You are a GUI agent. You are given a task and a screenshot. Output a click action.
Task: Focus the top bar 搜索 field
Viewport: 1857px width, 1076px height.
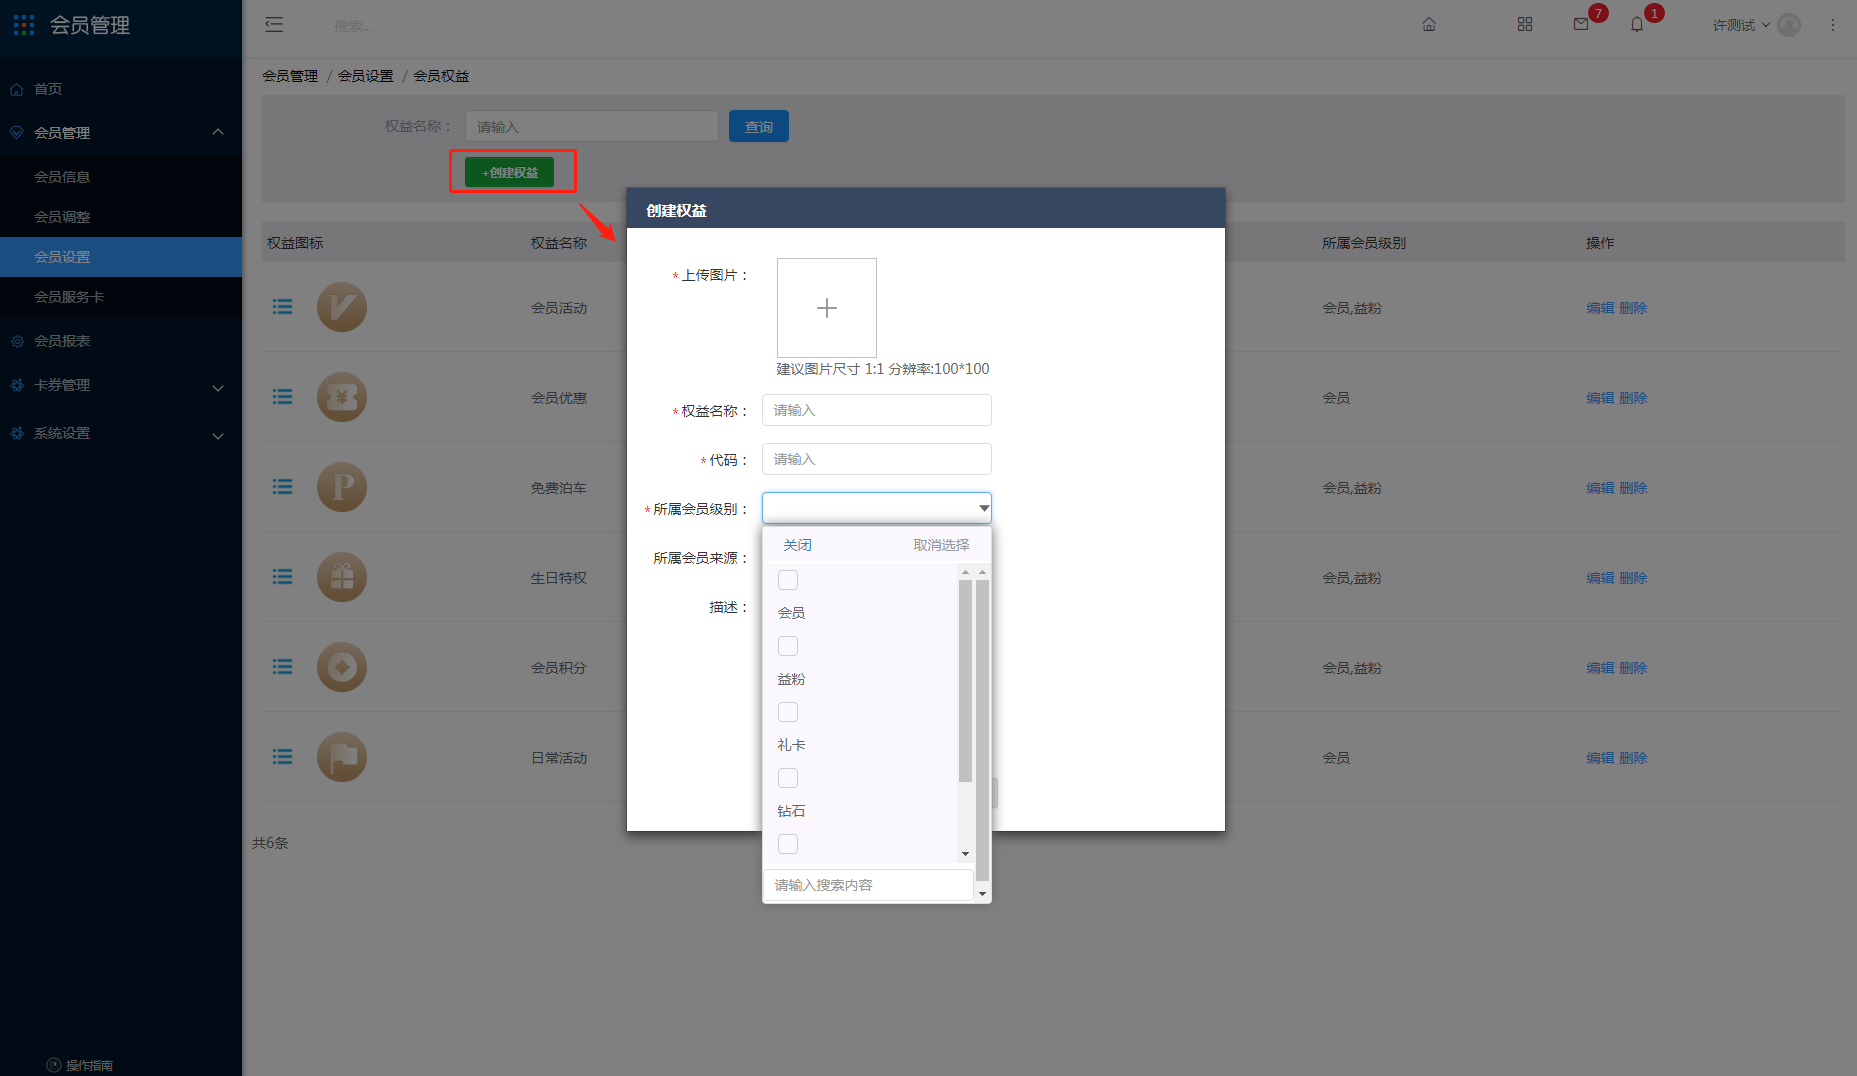354,26
